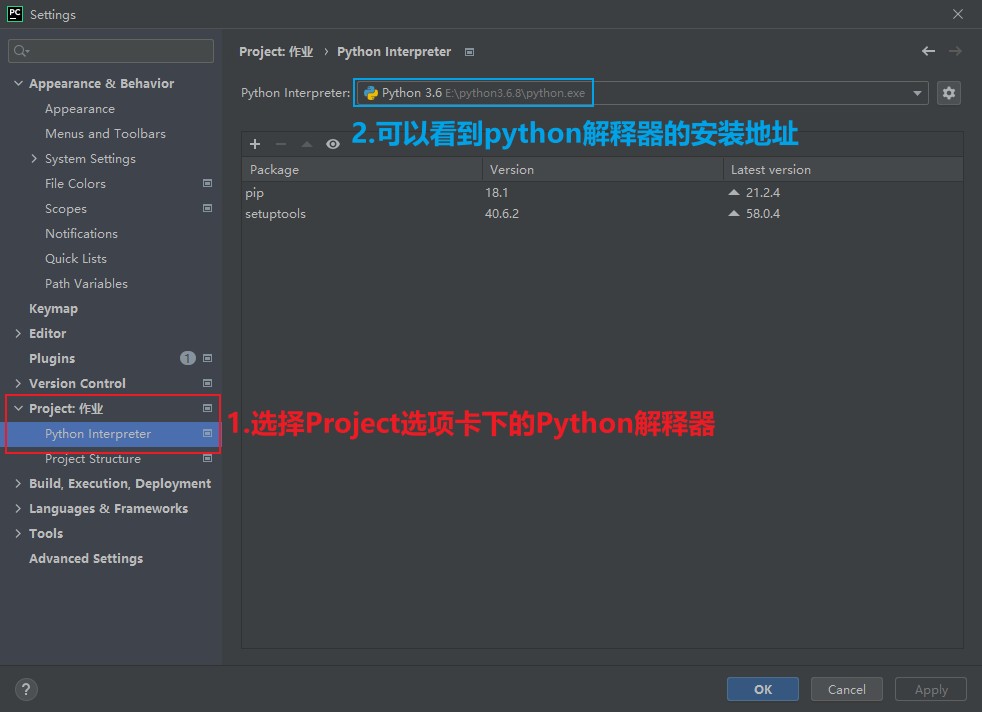This screenshot has width=982, height=712.
Task: Click the Cancel button
Action: 847,689
